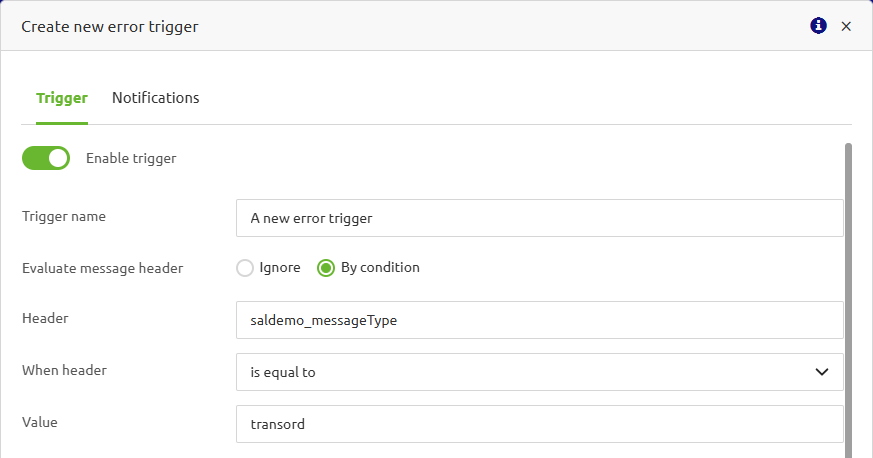
Task: Click the Value field containing transord
Action: pos(539,424)
